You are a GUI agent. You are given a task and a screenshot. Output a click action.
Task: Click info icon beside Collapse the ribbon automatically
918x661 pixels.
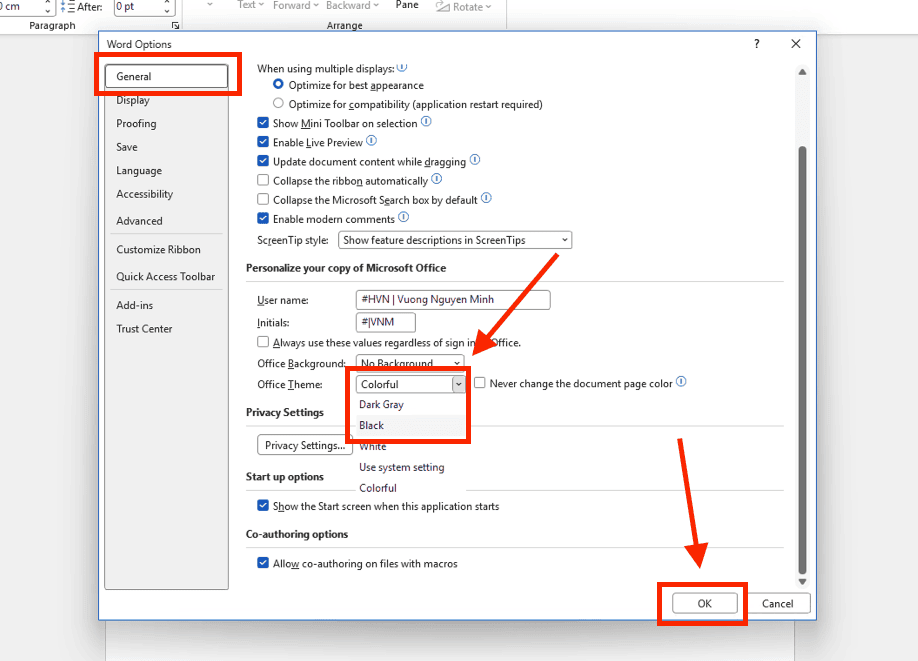(437, 179)
